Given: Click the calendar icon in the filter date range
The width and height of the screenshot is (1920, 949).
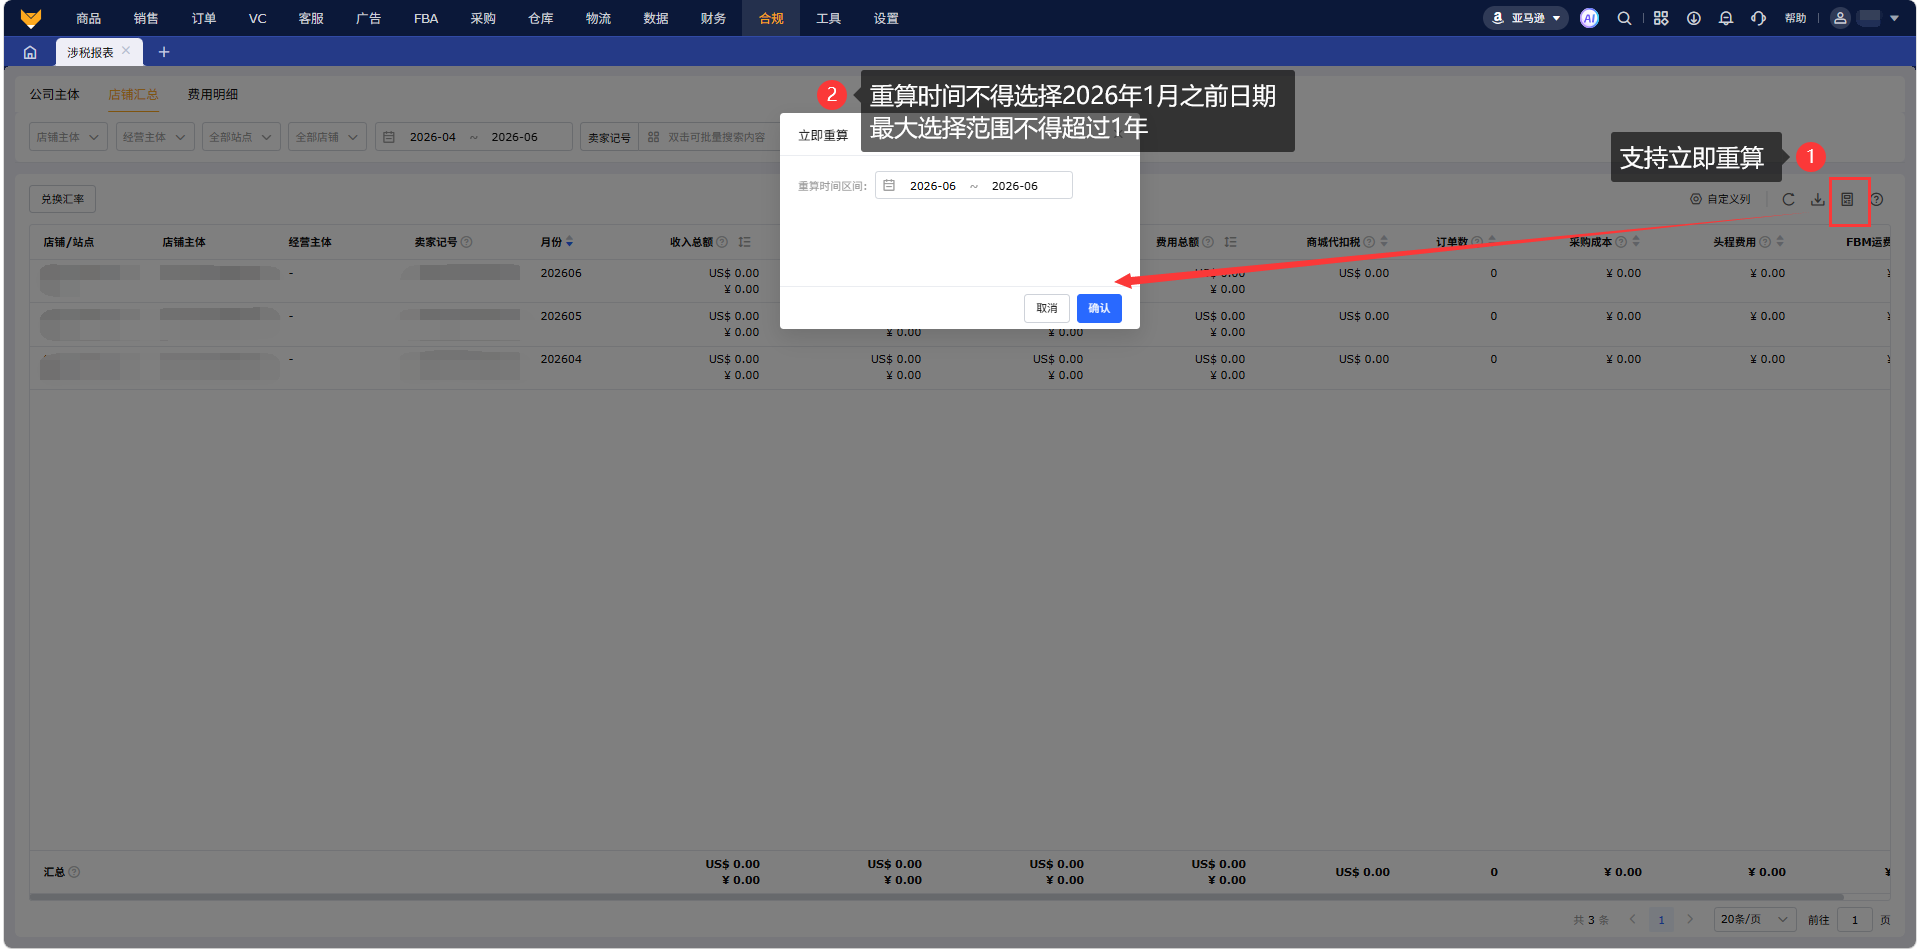Looking at the screenshot, I should pyautogui.click(x=389, y=137).
